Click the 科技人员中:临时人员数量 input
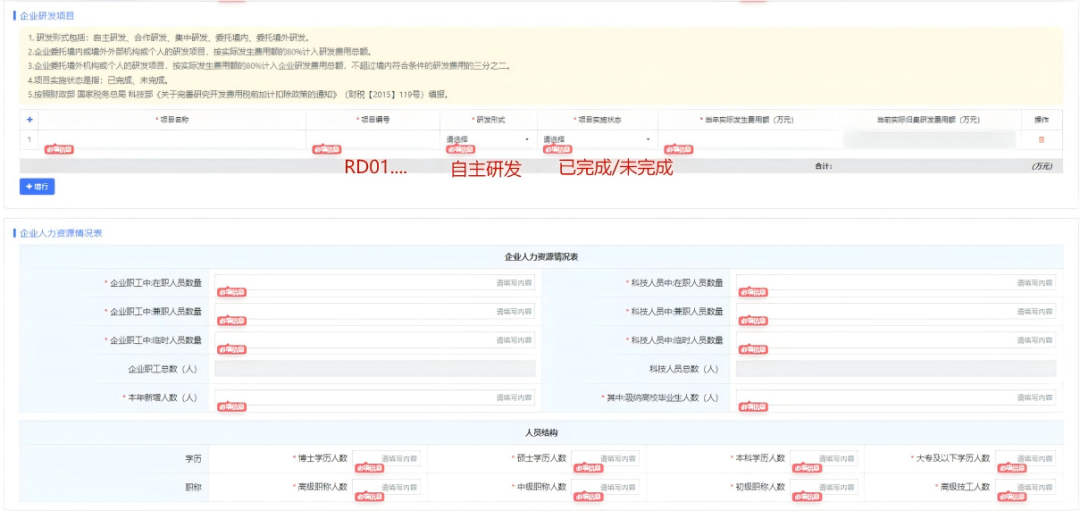The height and width of the screenshot is (519, 1080). (896, 340)
